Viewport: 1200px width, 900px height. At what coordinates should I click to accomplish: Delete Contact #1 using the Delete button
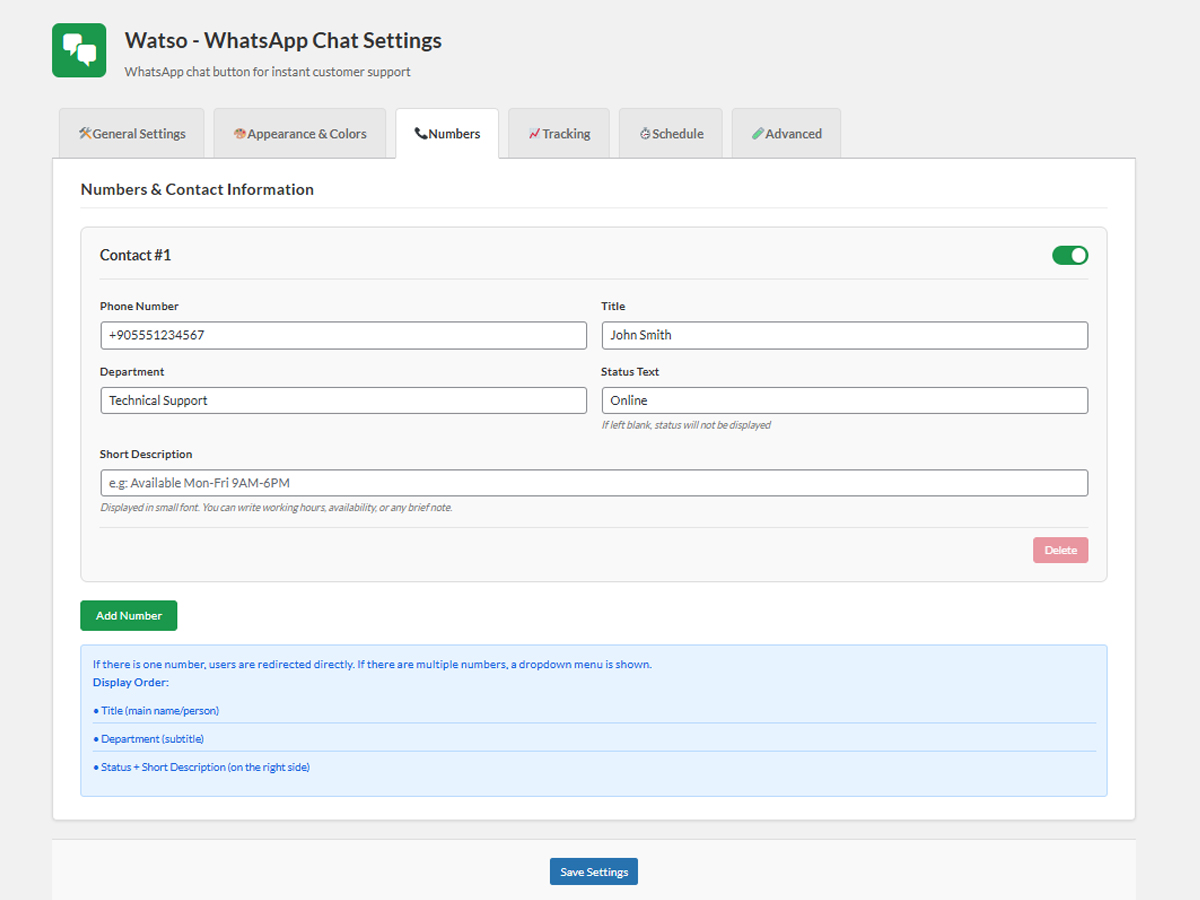coord(1060,550)
